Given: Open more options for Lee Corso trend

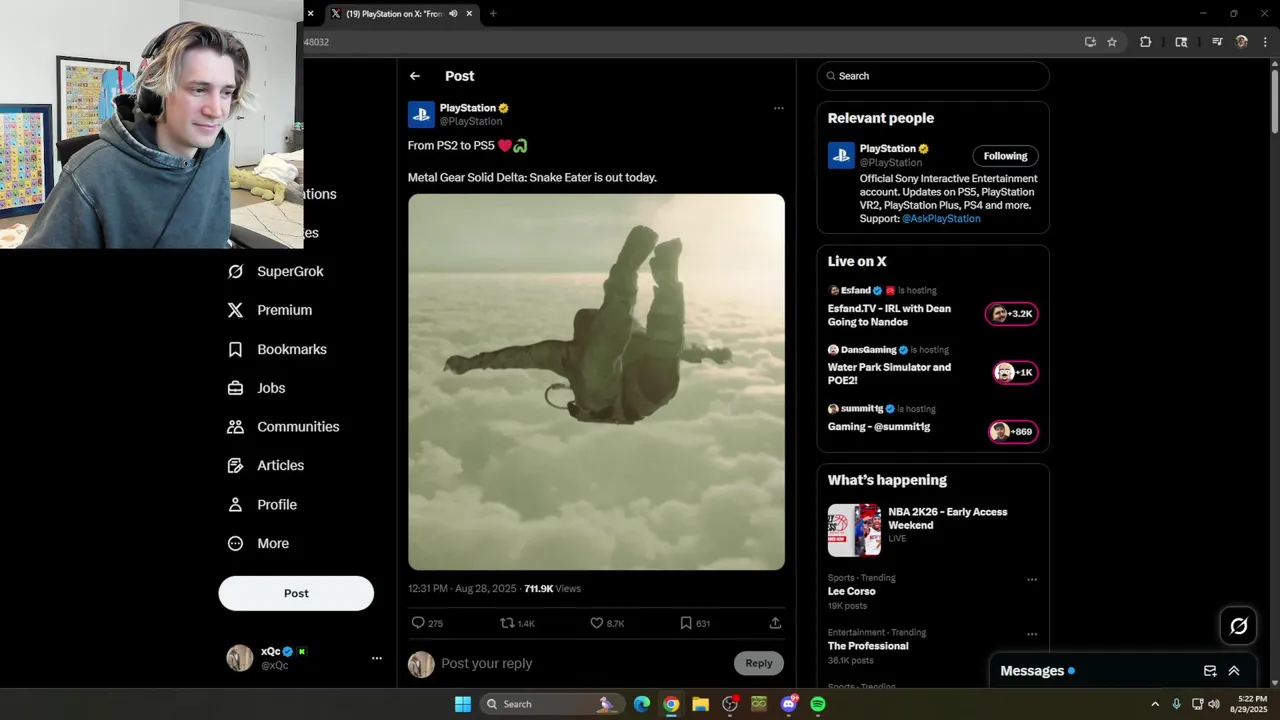Looking at the screenshot, I should [x=1032, y=580].
